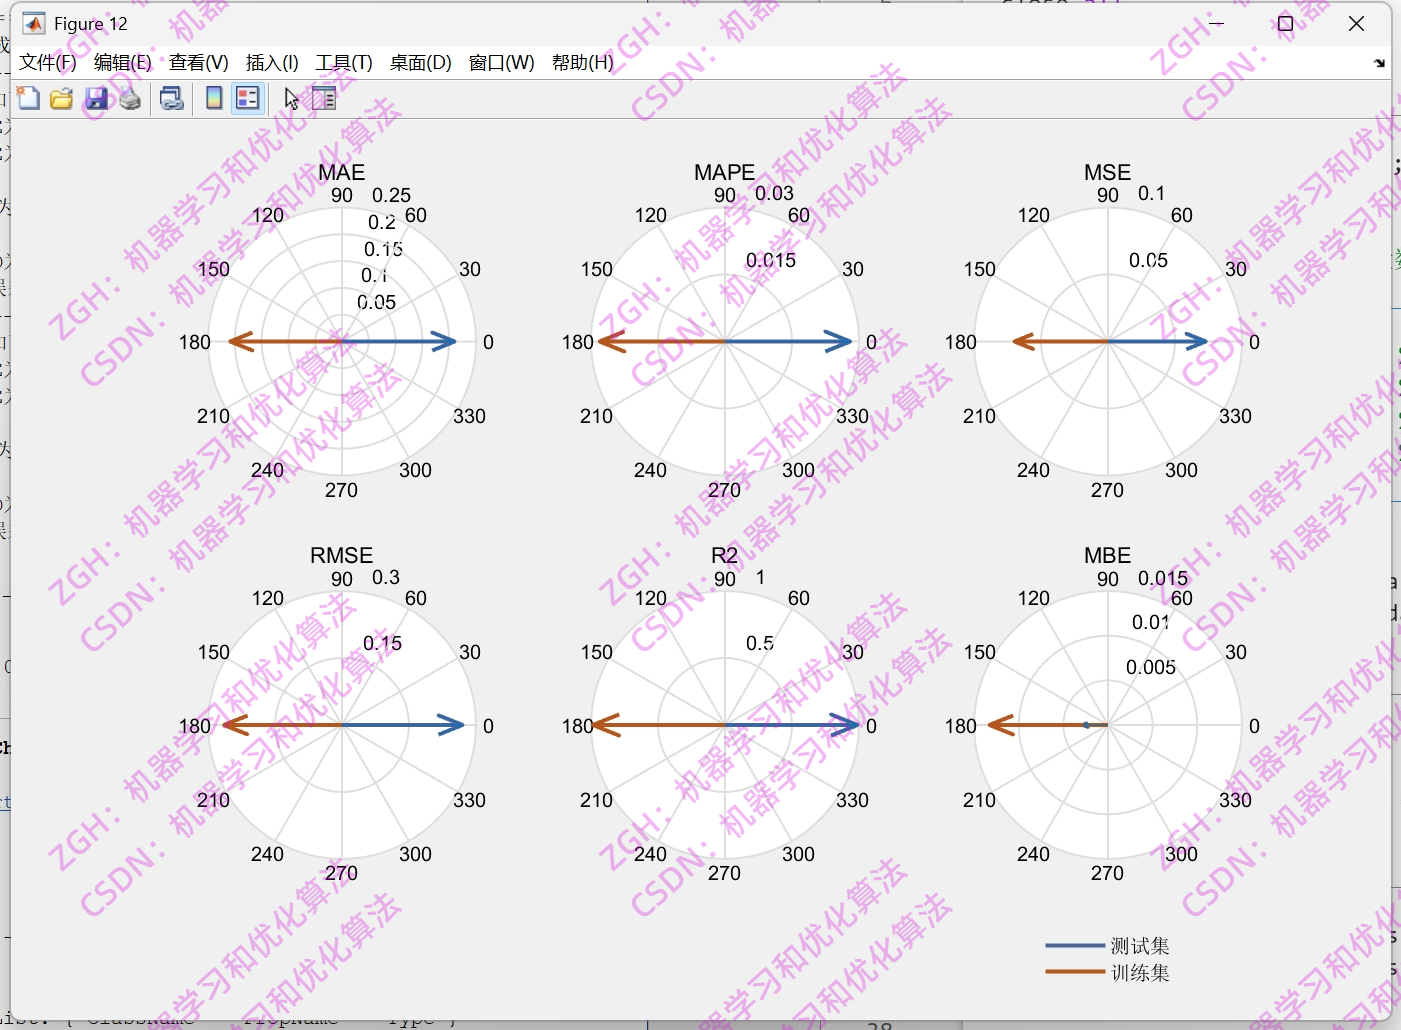Minimize the Figure 12 window
Image resolution: width=1401 pixels, height=1030 pixels.
(1216, 23)
